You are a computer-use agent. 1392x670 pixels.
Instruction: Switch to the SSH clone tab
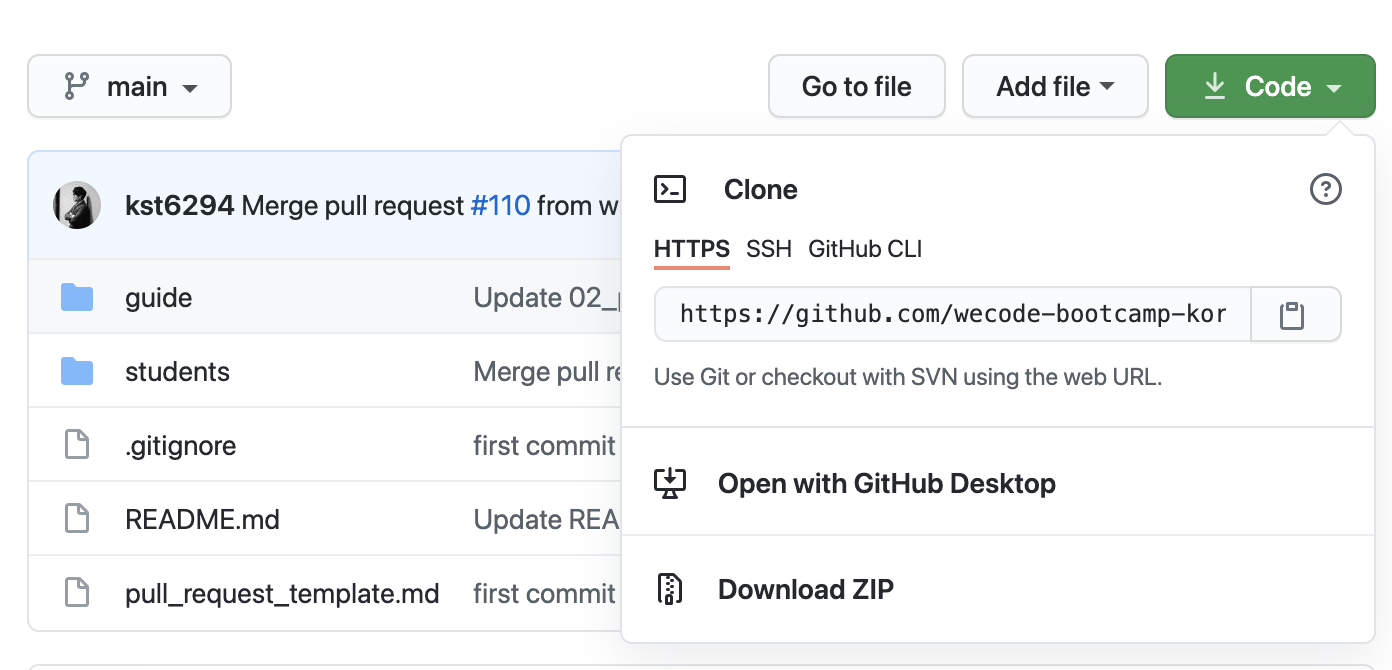(769, 249)
